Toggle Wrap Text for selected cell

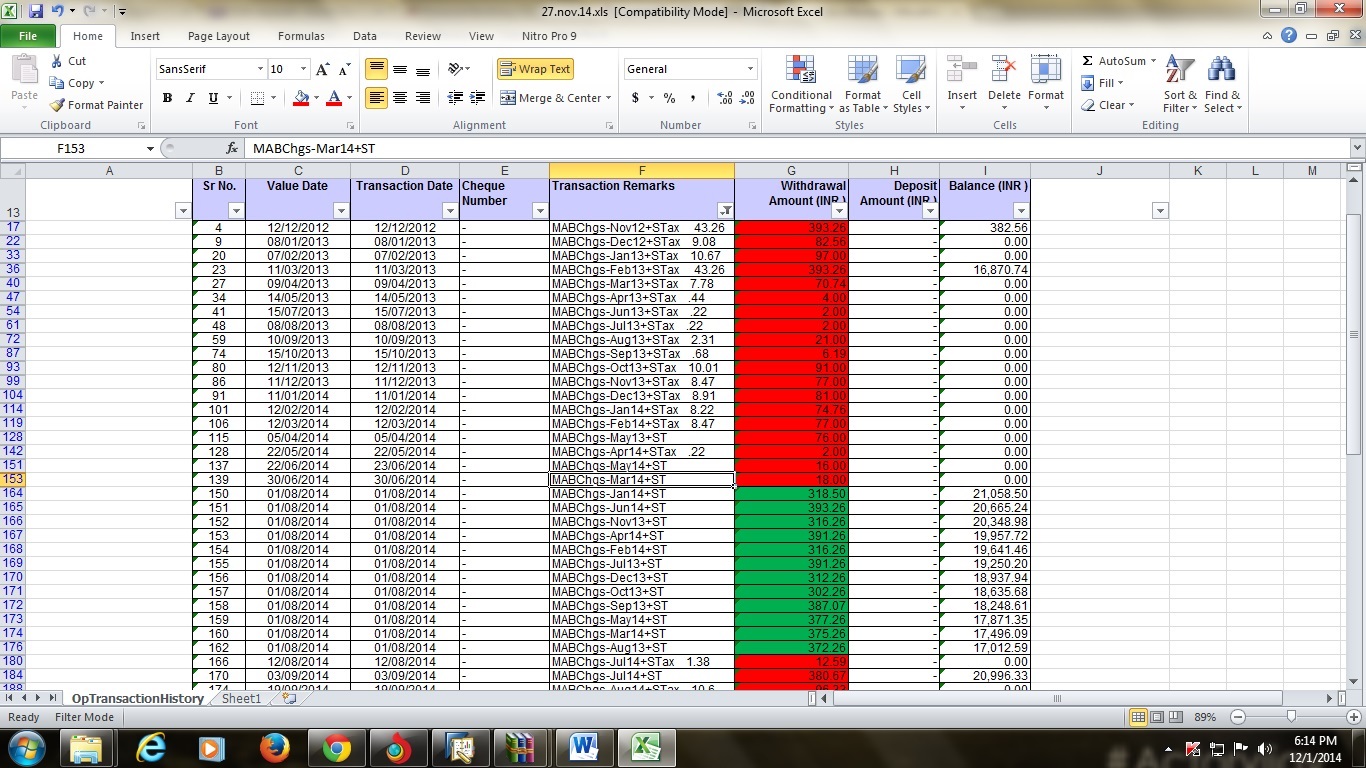tap(535, 69)
